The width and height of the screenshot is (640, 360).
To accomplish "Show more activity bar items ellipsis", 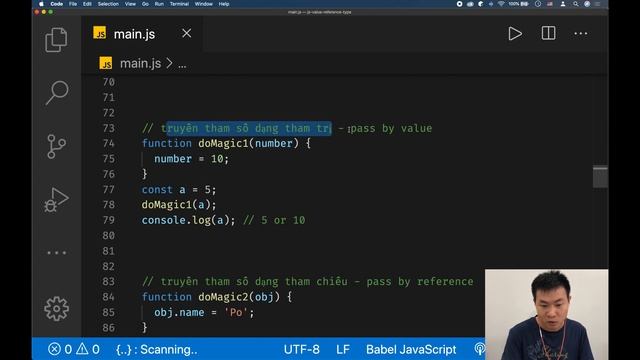I will (x=57, y=253).
